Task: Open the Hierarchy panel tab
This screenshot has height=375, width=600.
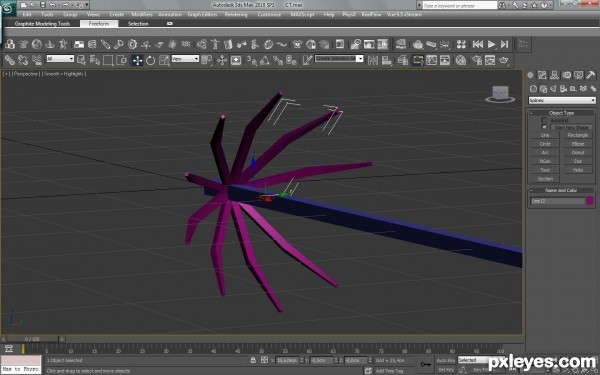Action: [554, 75]
